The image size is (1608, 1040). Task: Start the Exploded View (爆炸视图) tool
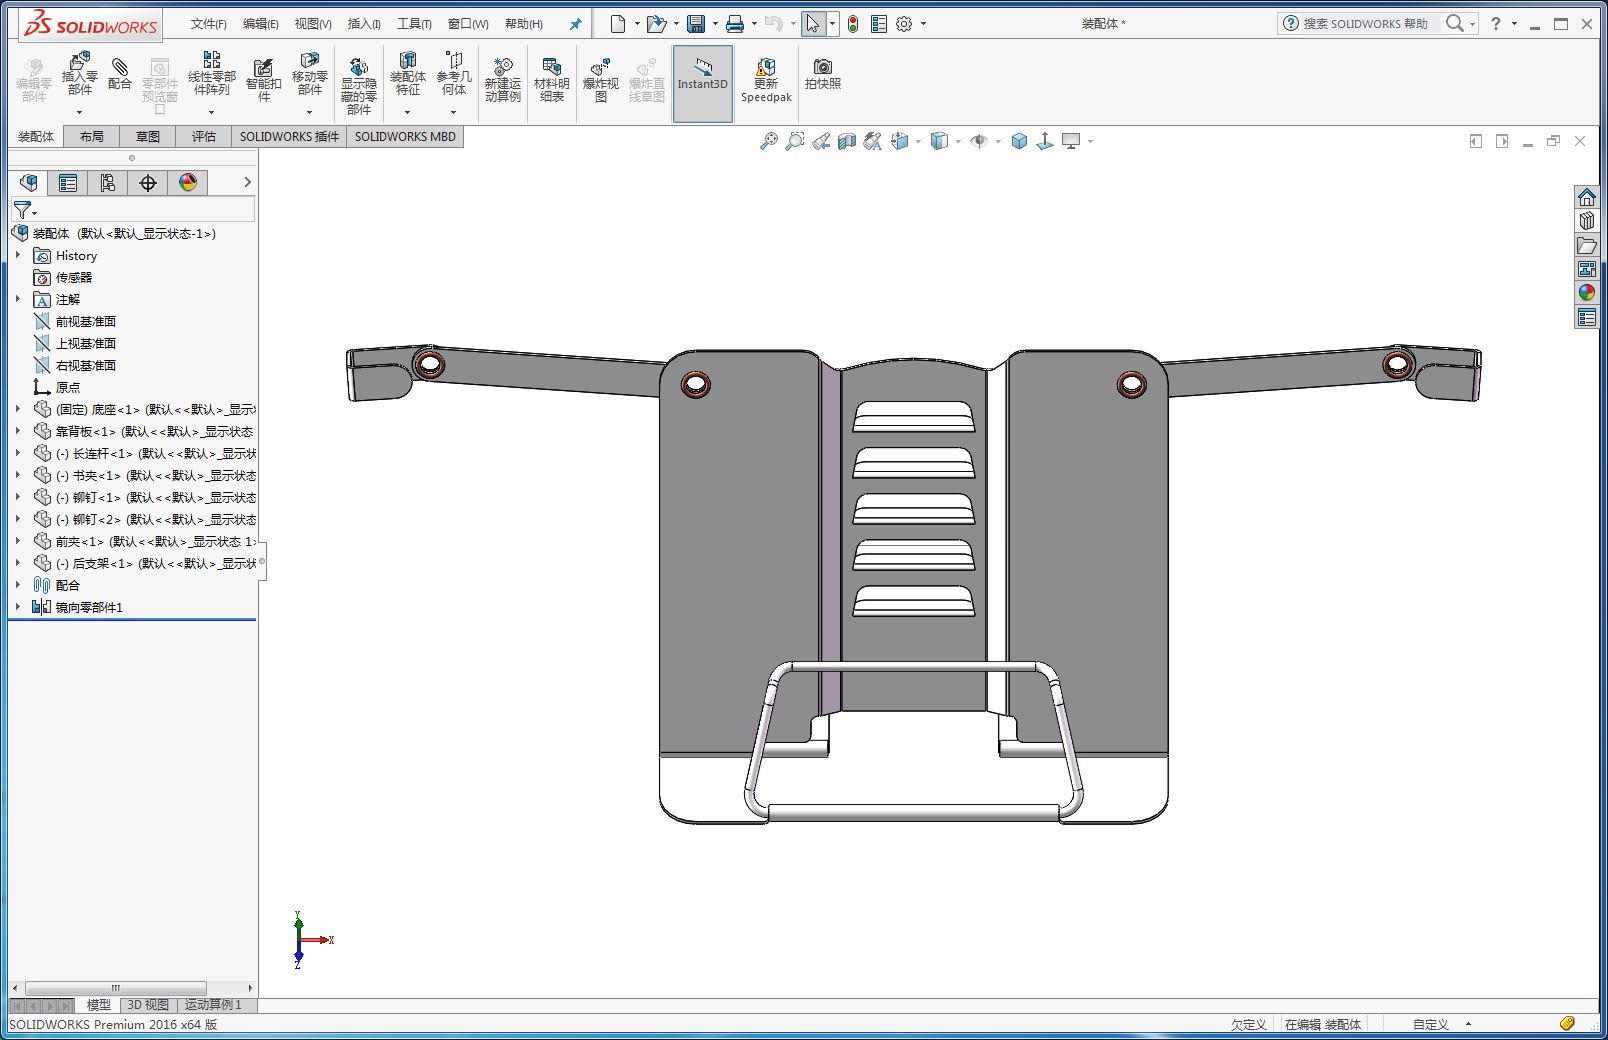[x=601, y=80]
